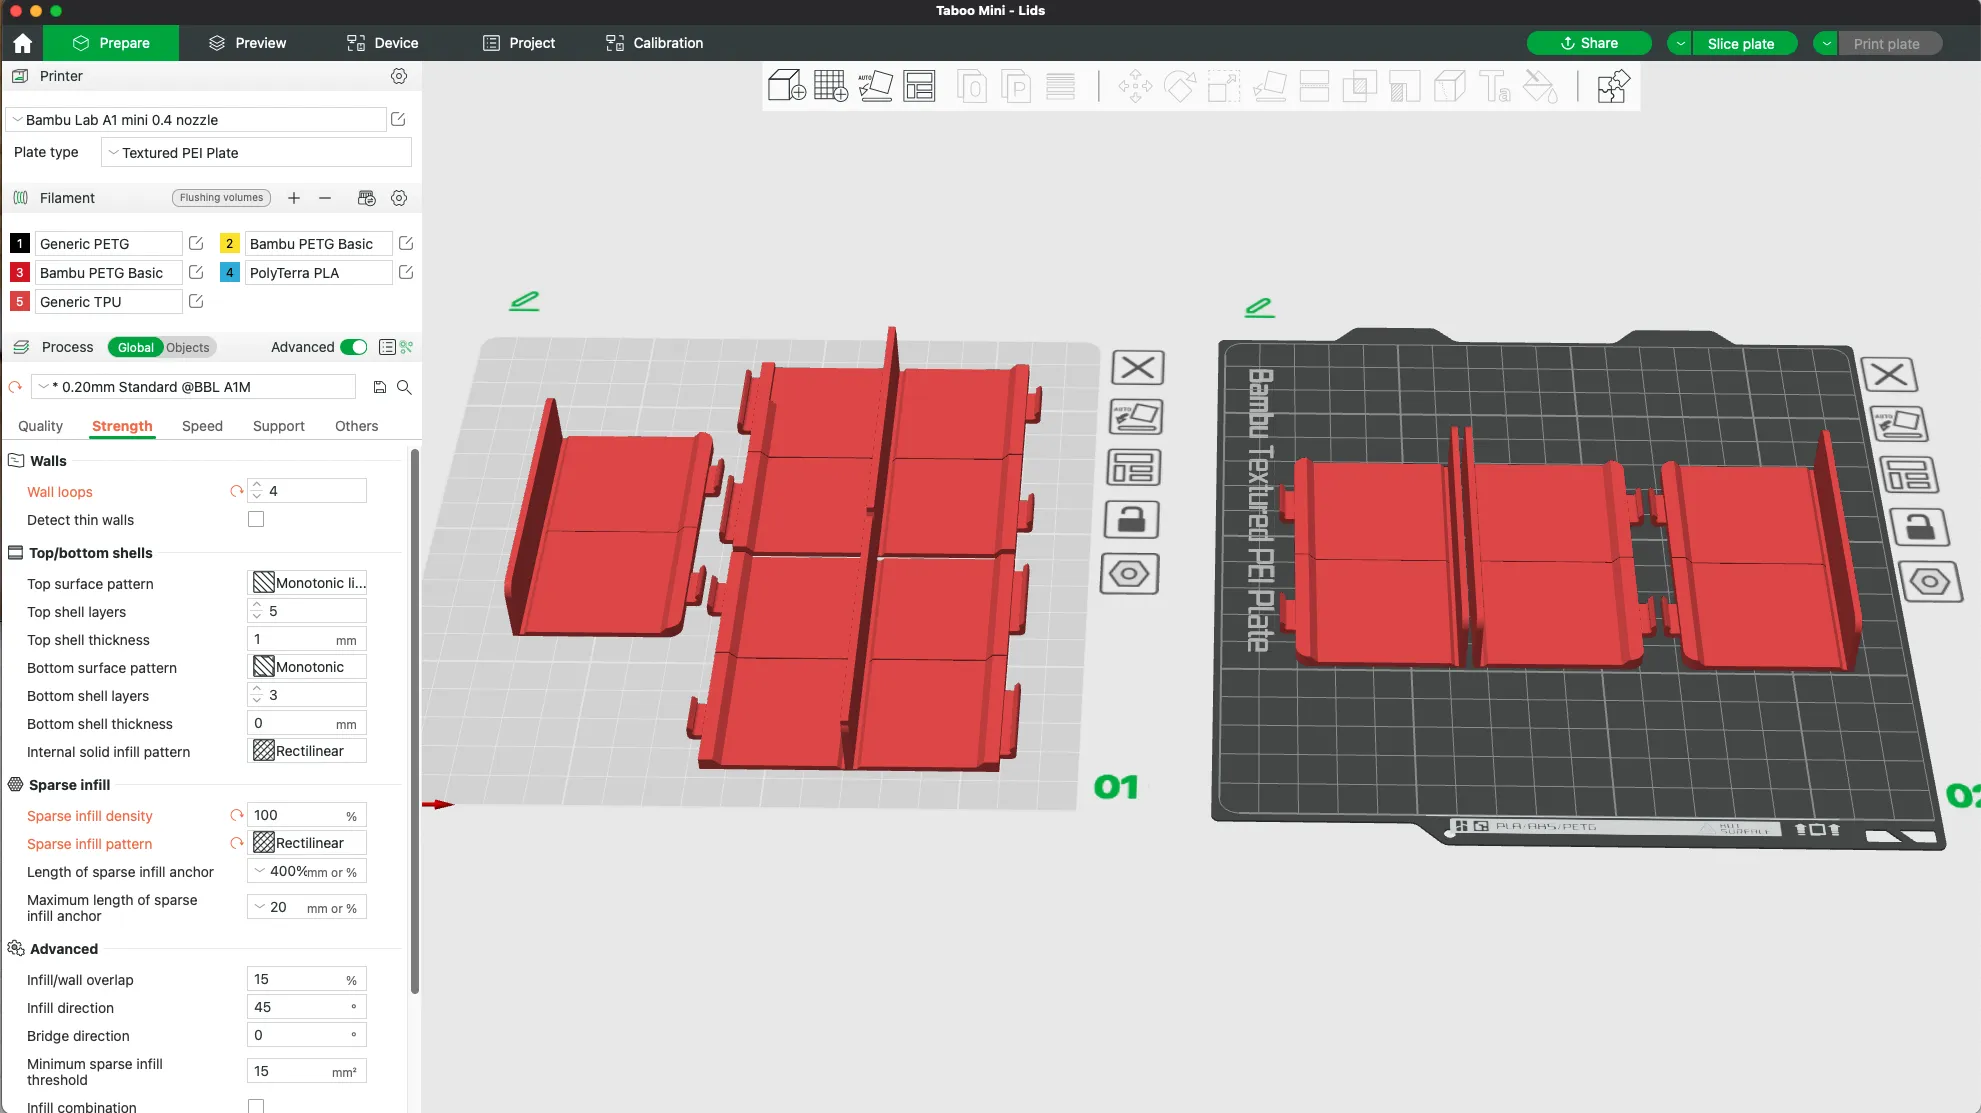Toggle Infill combination checkbox
The width and height of the screenshot is (1981, 1113).
pos(256,1106)
